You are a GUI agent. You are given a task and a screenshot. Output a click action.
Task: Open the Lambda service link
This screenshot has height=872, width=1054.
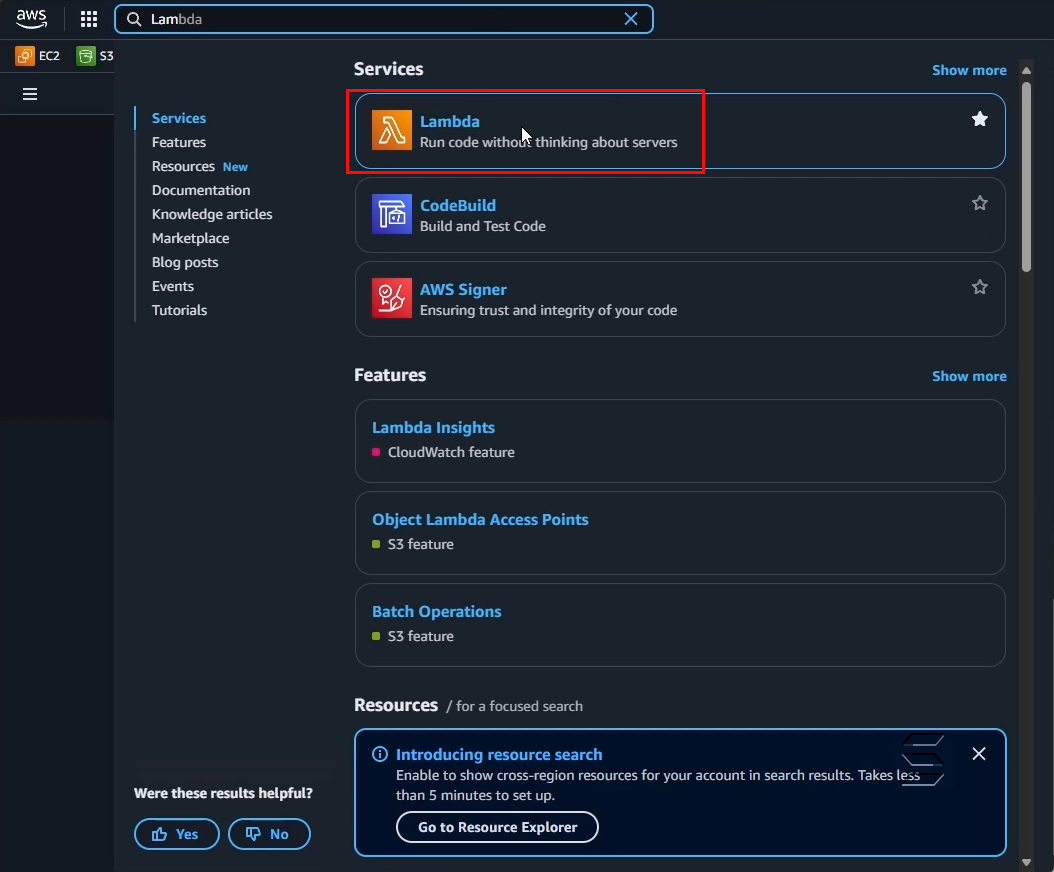click(x=450, y=122)
